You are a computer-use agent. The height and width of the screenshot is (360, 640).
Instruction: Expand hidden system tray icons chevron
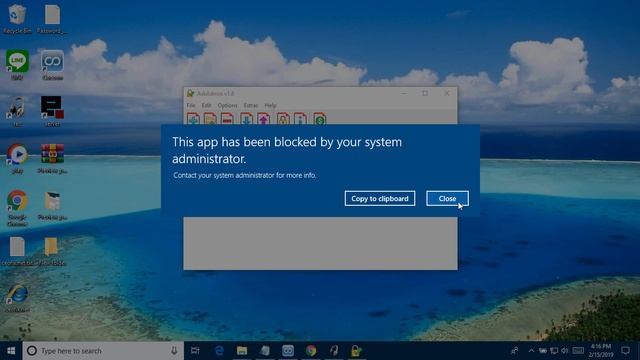(531, 351)
